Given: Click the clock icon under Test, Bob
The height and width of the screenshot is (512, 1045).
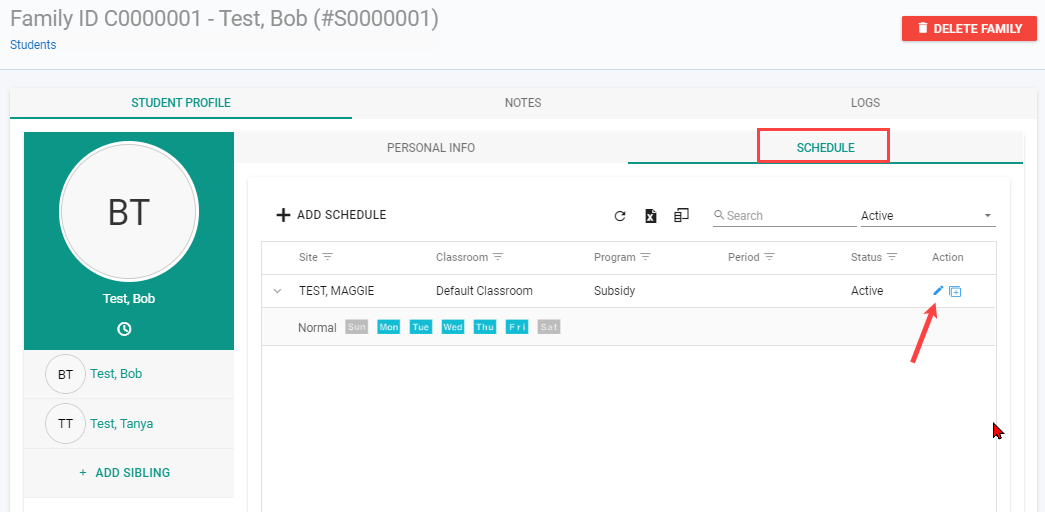Looking at the screenshot, I should 124,329.
